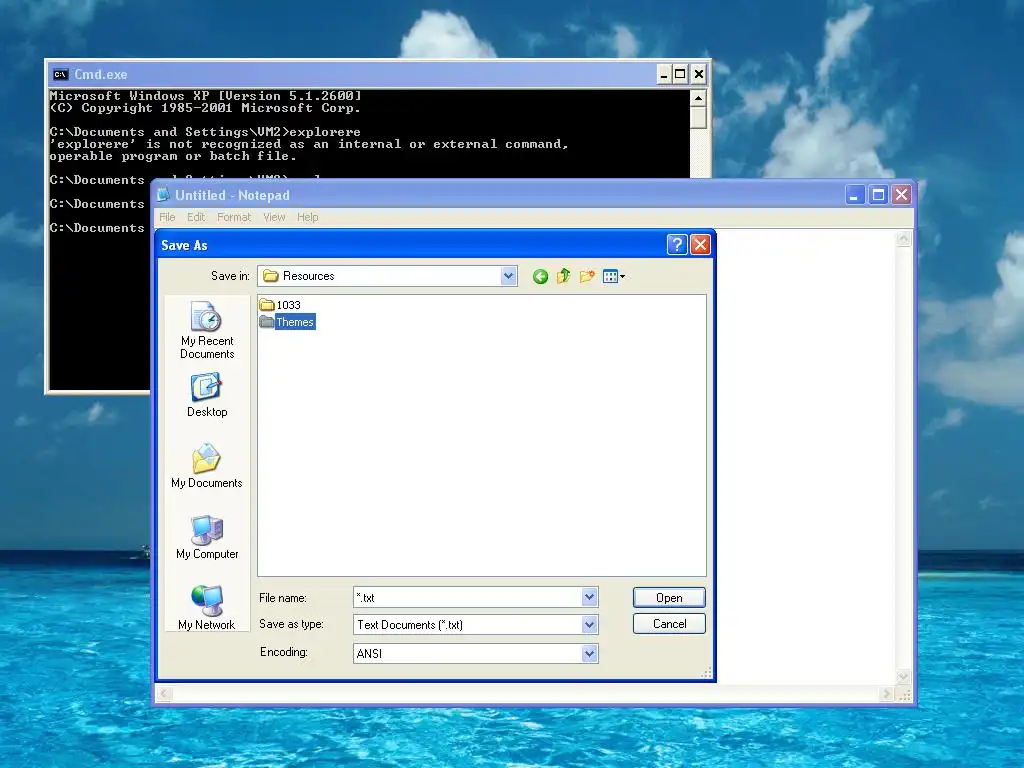The width and height of the screenshot is (1024, 768).
Task: Click Notepad horizontal scrollbar left arrow
Action: coord(165,694)
